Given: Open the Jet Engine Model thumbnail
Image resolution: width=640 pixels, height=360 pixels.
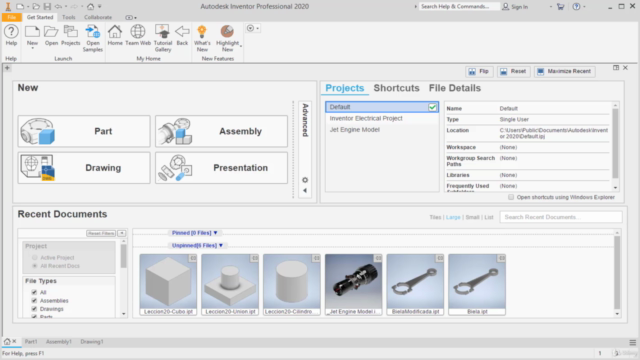Looking at the screenshot, I should click(353, 284).
